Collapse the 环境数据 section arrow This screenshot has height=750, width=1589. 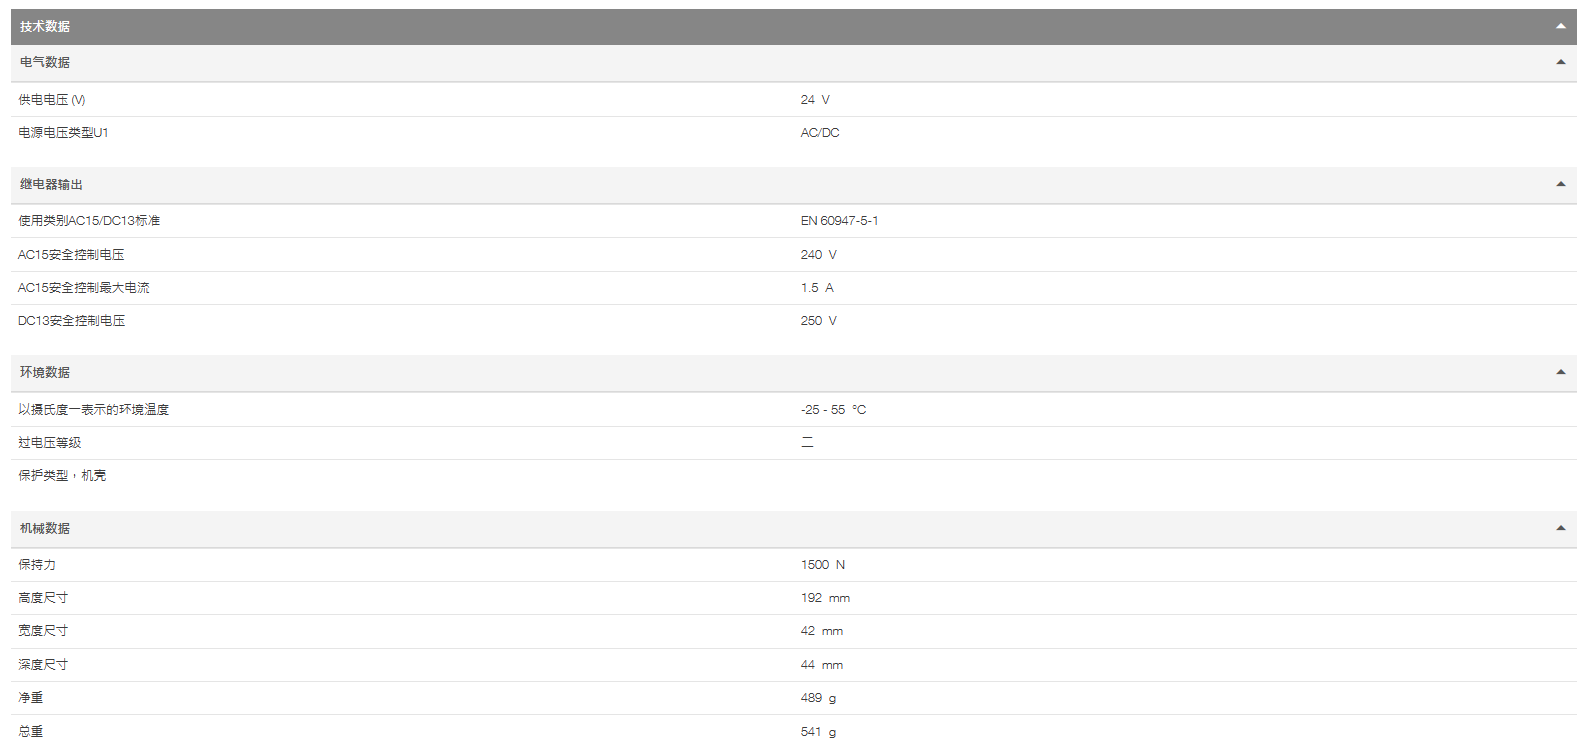coord(1560,372)
